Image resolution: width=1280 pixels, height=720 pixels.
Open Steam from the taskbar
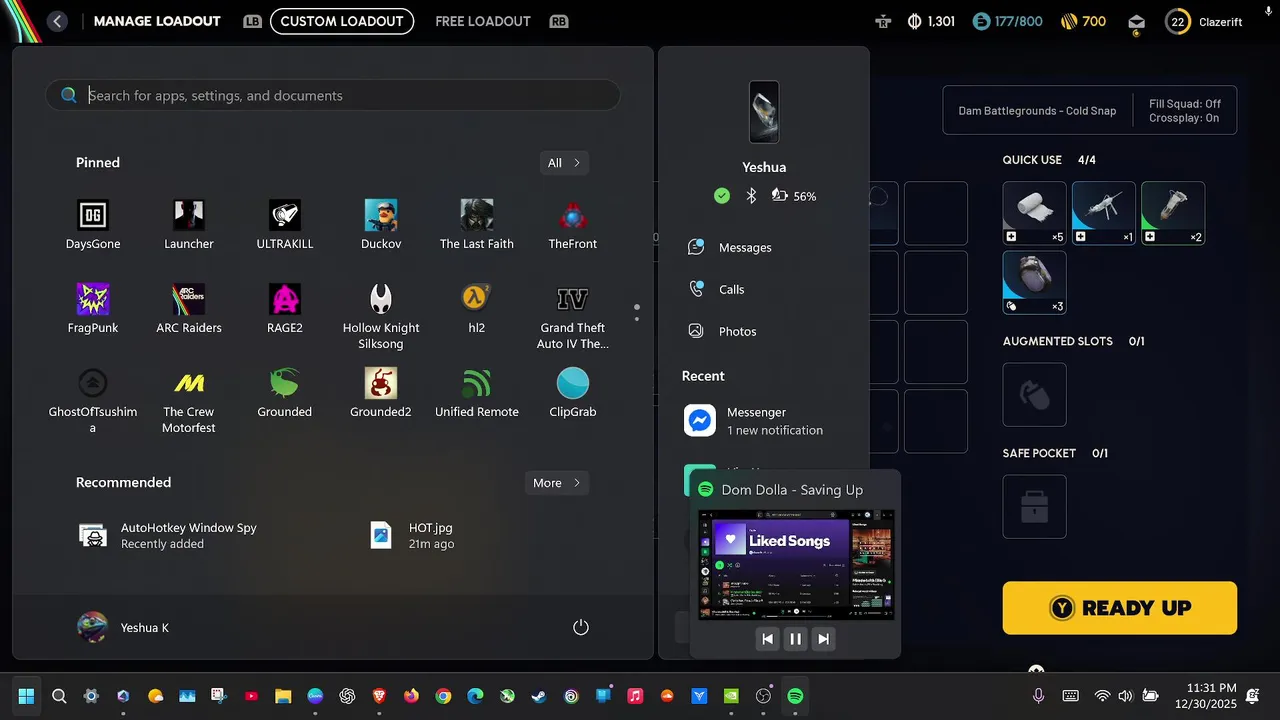coord(539,696)
